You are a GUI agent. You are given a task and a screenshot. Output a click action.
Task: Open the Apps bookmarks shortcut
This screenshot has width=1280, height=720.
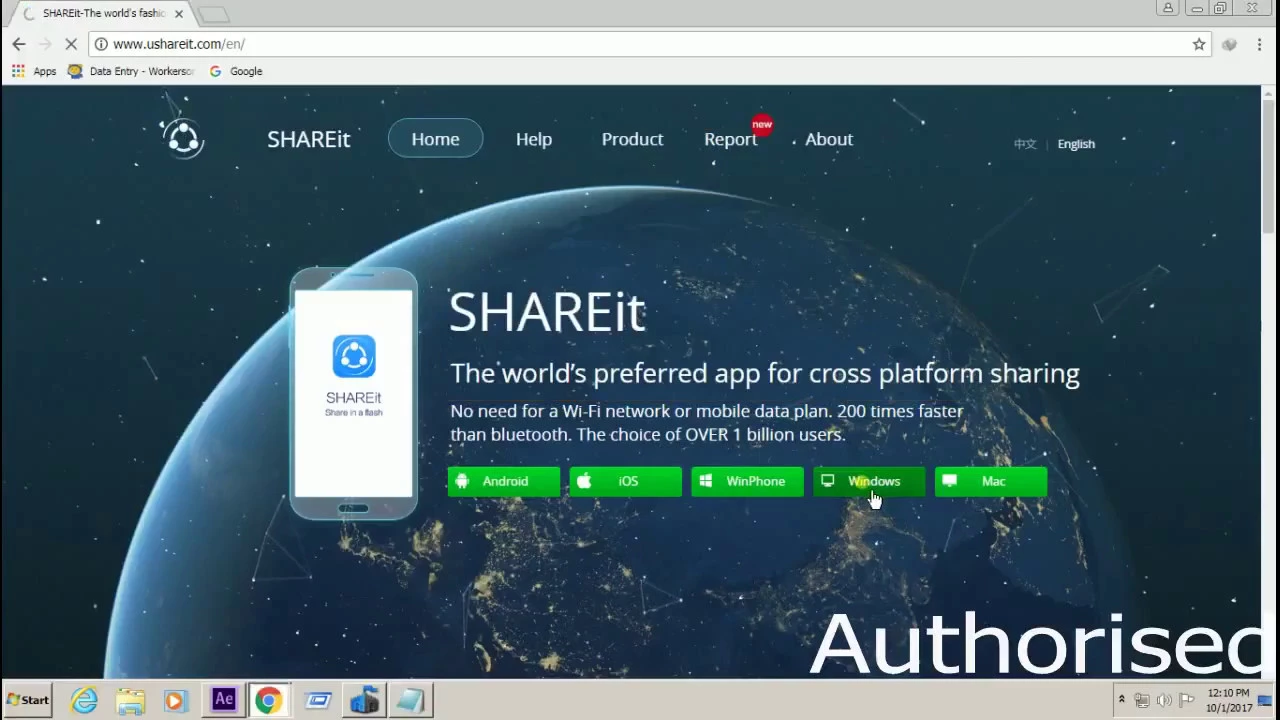click(x=34, y=71)
